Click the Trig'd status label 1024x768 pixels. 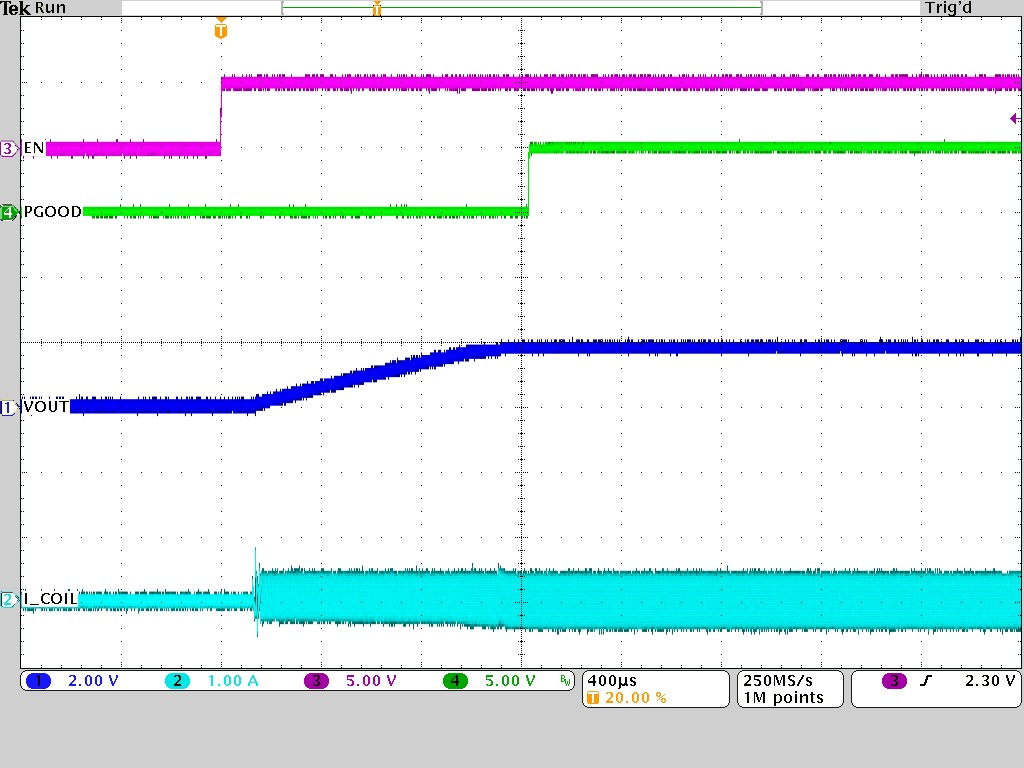coord(946,8)
